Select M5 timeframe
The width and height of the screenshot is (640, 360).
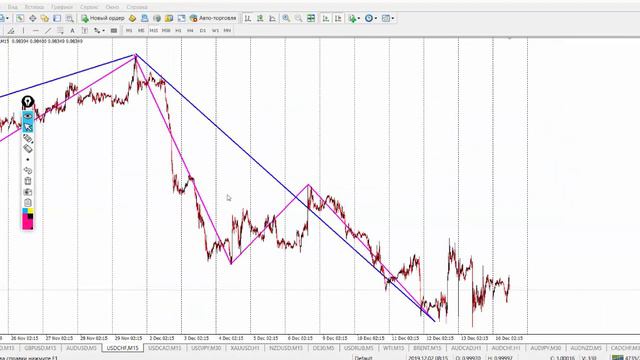click(x=141, y=31)
